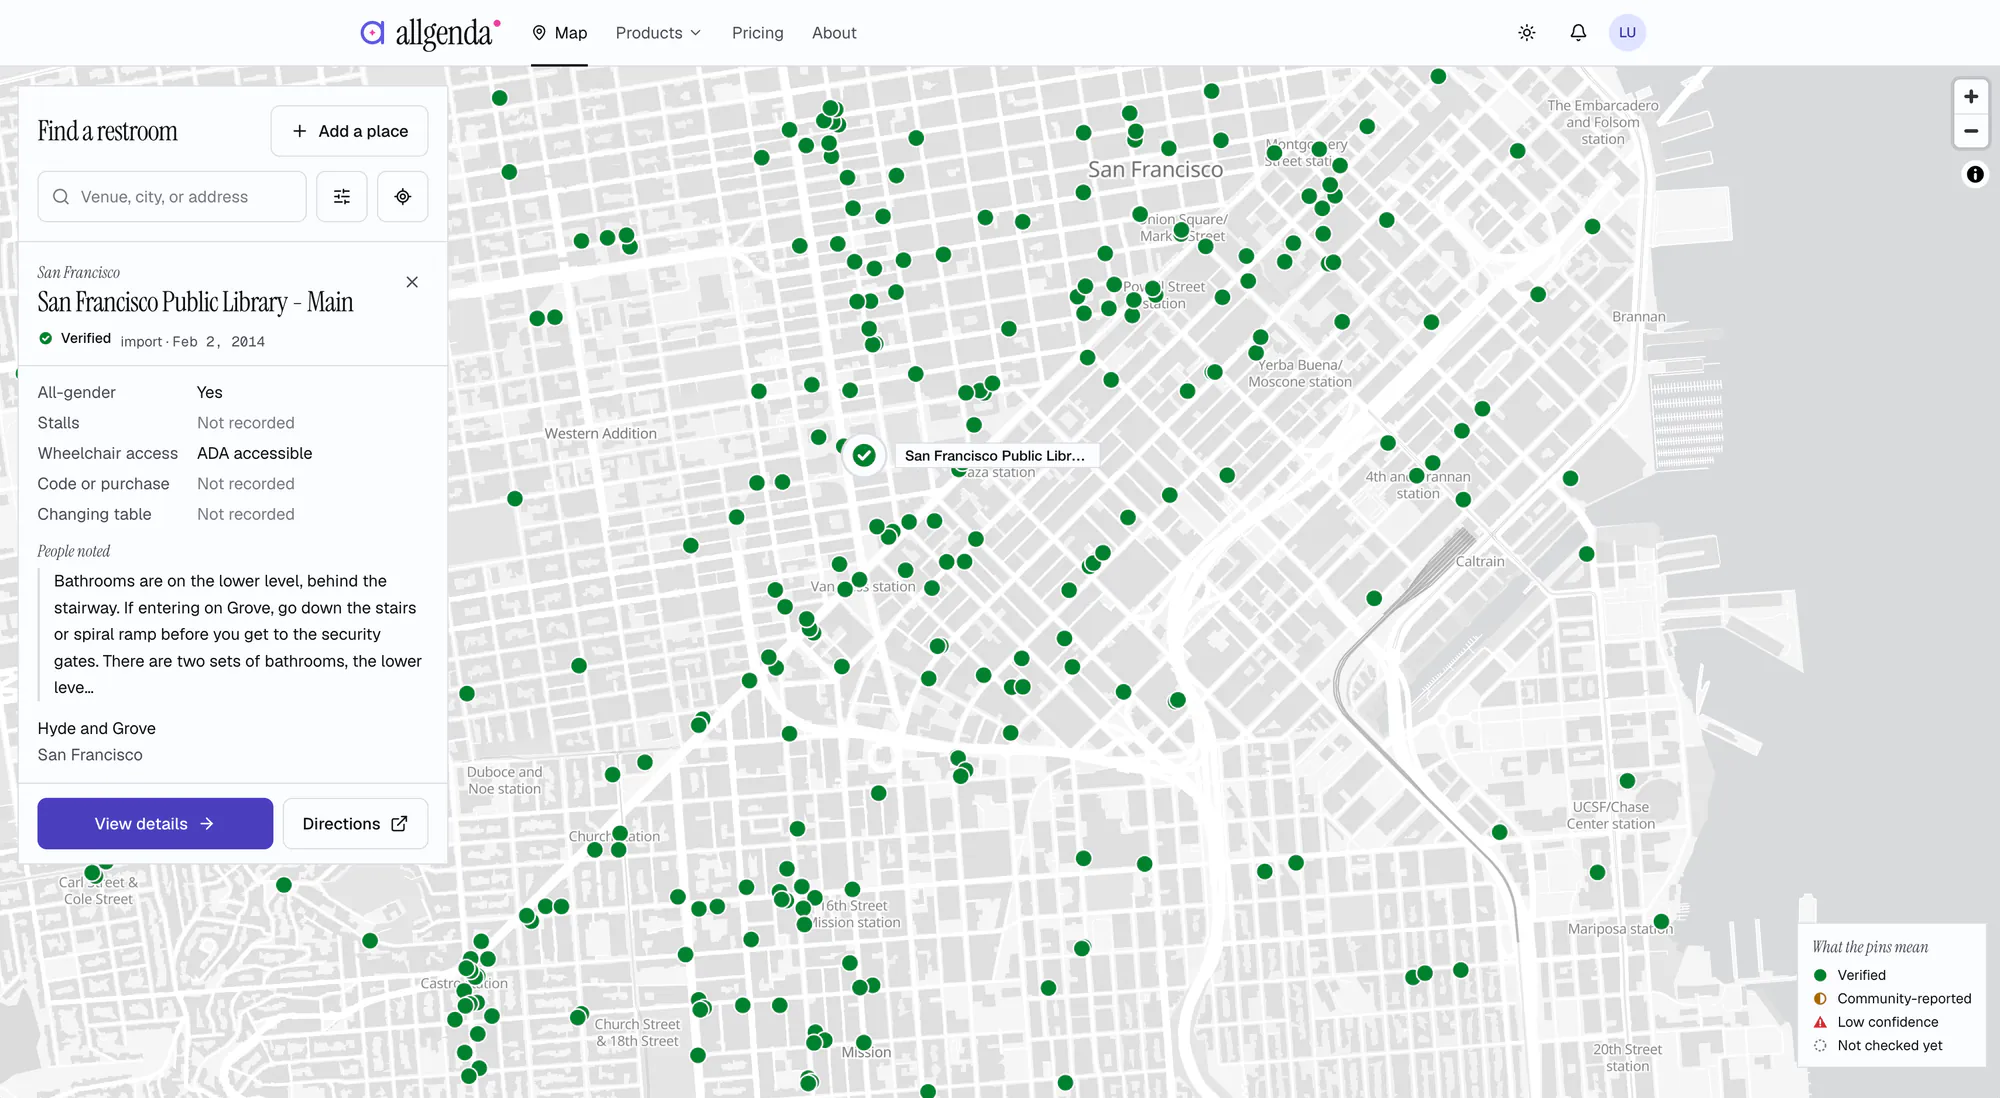Click the 'ADA accessible' value
This screenshot has height=1098, width=2000.
coord(255,453)
